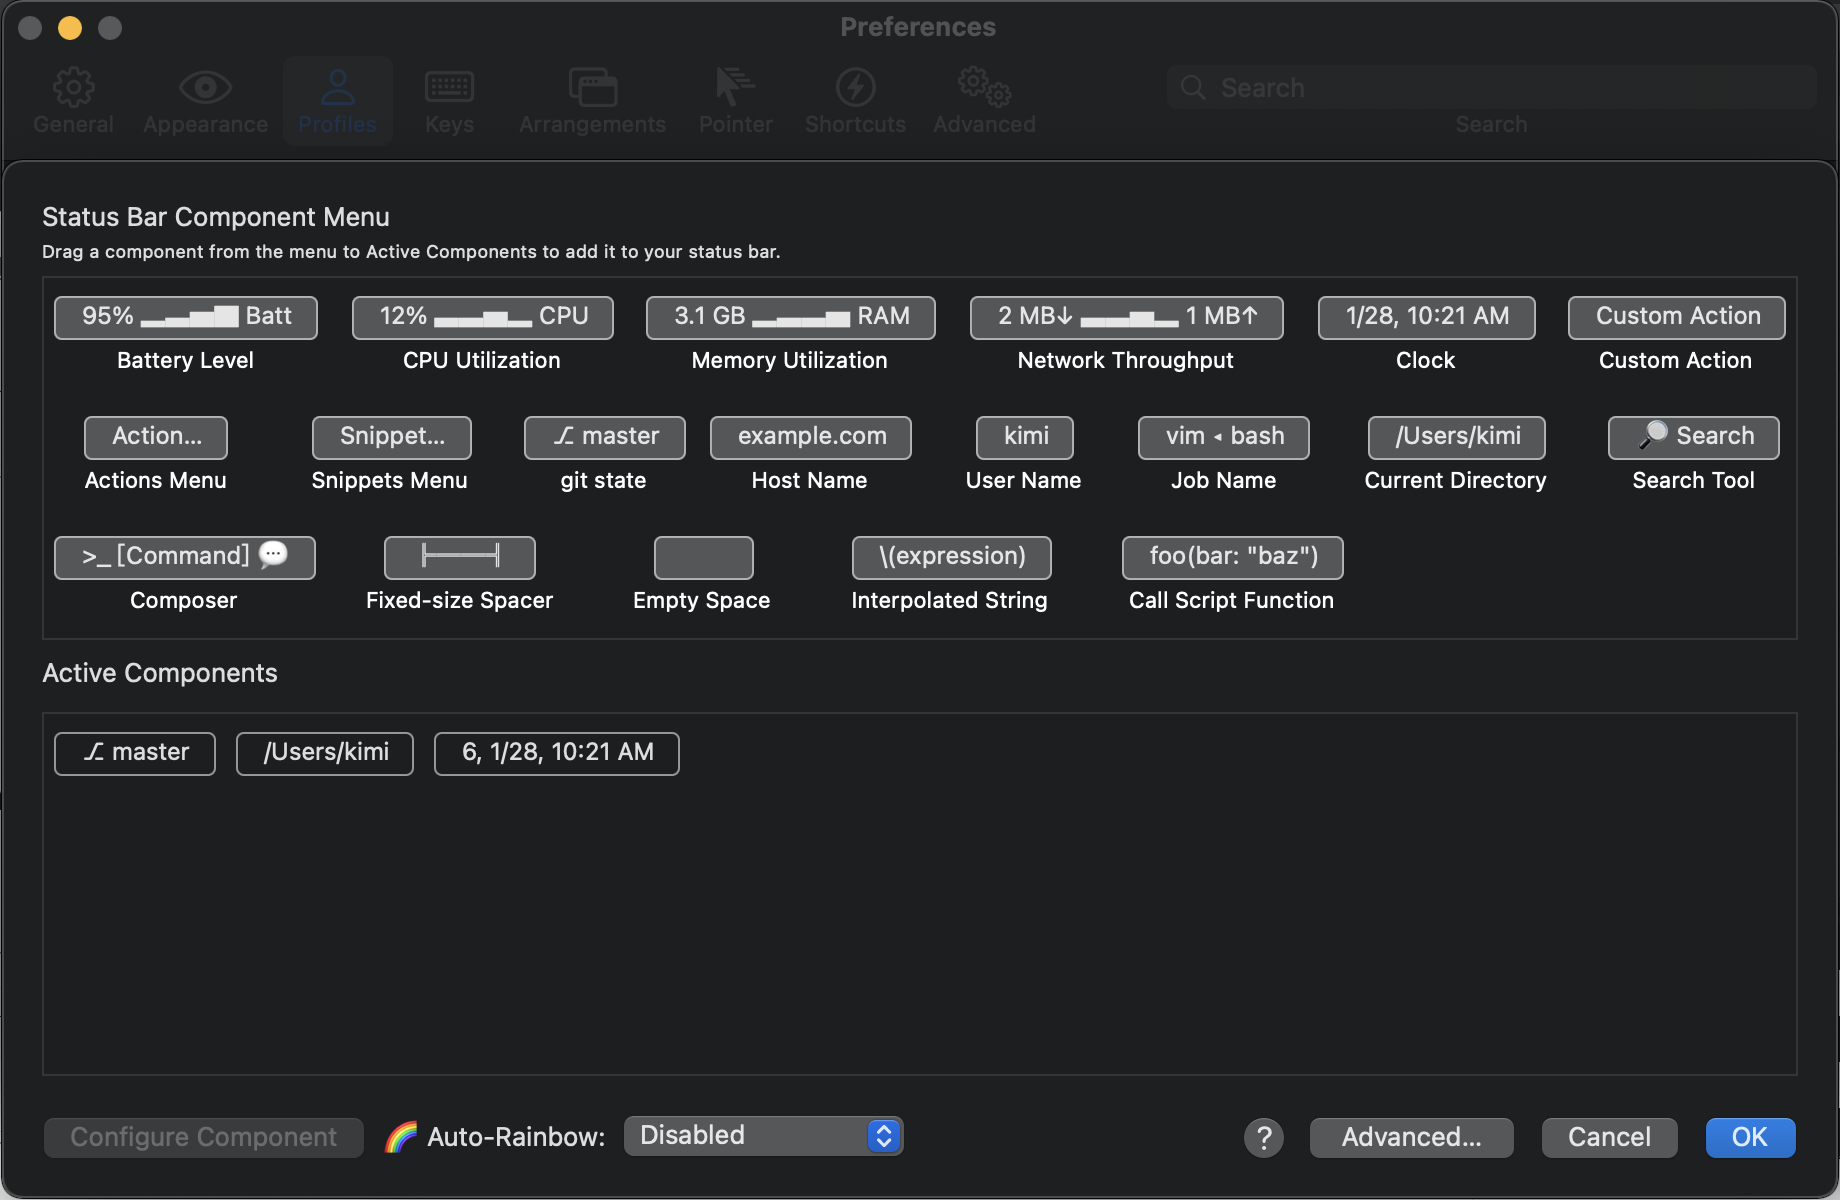Screen dimensions: 1840x1200
Task: Open the Auto-Rainbow dropdown
Action: (x=763, y=1136)
